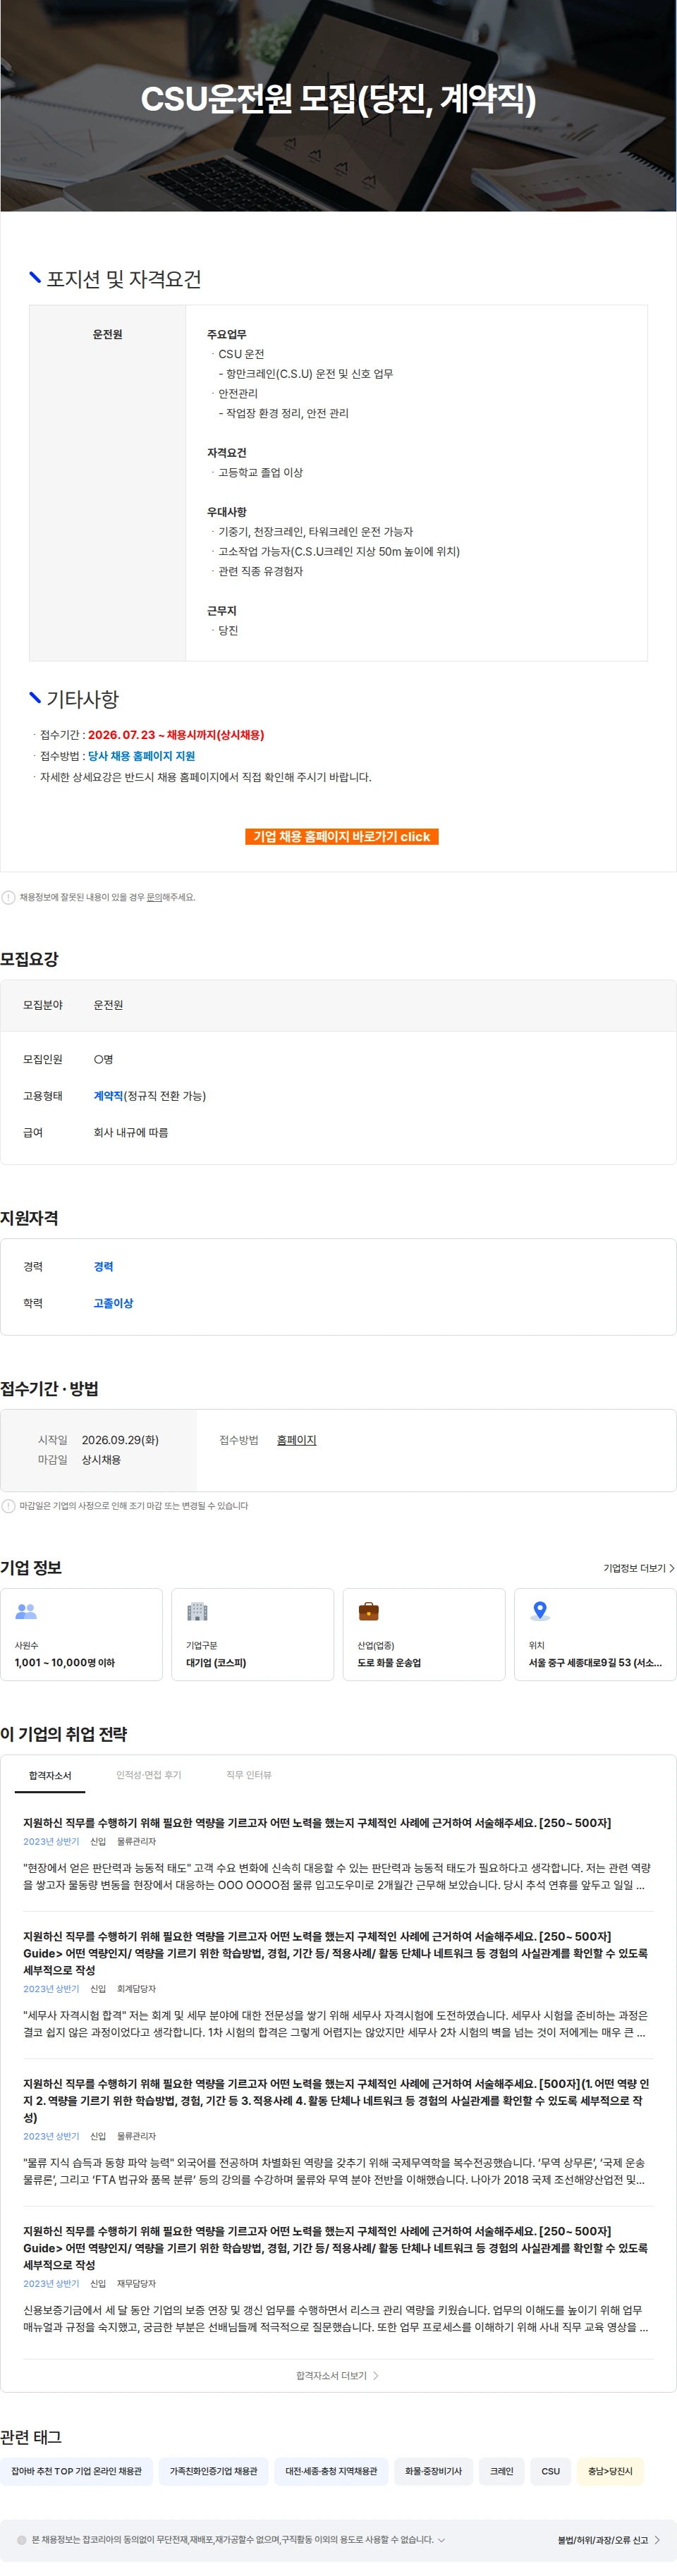Click the people icon on 사원수 card
Screen dimensions: 677x2576
click(x=26, y=1611)
